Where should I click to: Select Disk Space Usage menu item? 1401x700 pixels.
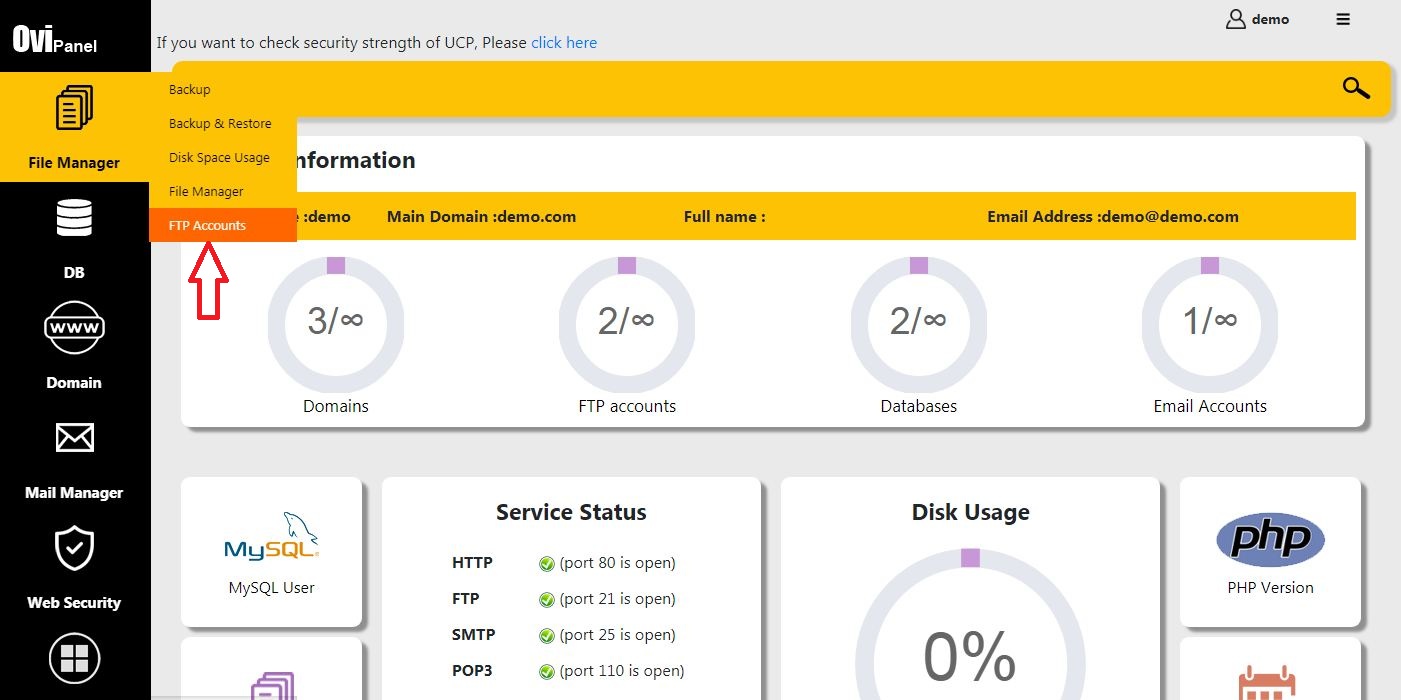pyautogui.click(x=223, y=158)
